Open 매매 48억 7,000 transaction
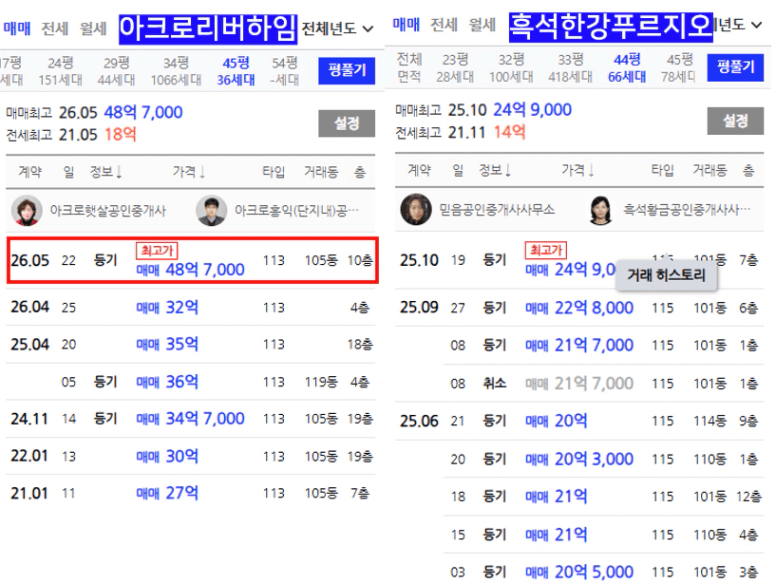The width and height of the screenshot is (776, 583). [191, 270]
